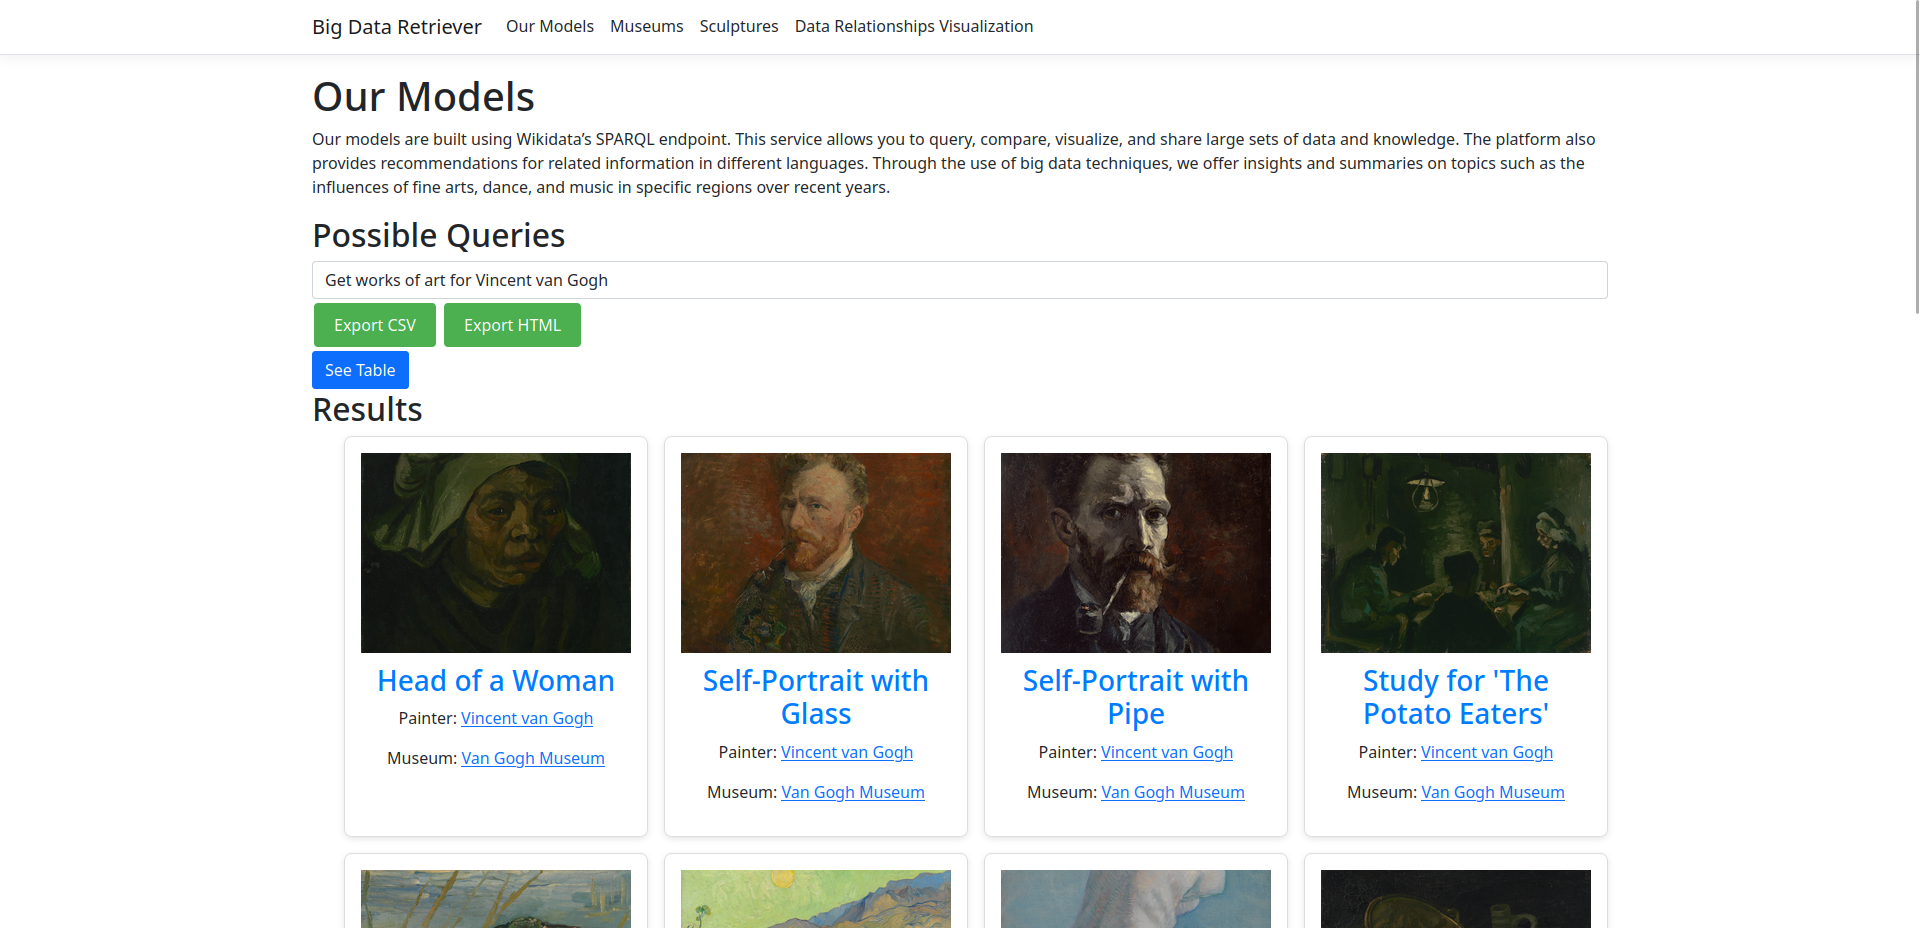This screenshot has width=1920, height=928.
Task: Click the query text input field
Action: [x=959, y=280]
